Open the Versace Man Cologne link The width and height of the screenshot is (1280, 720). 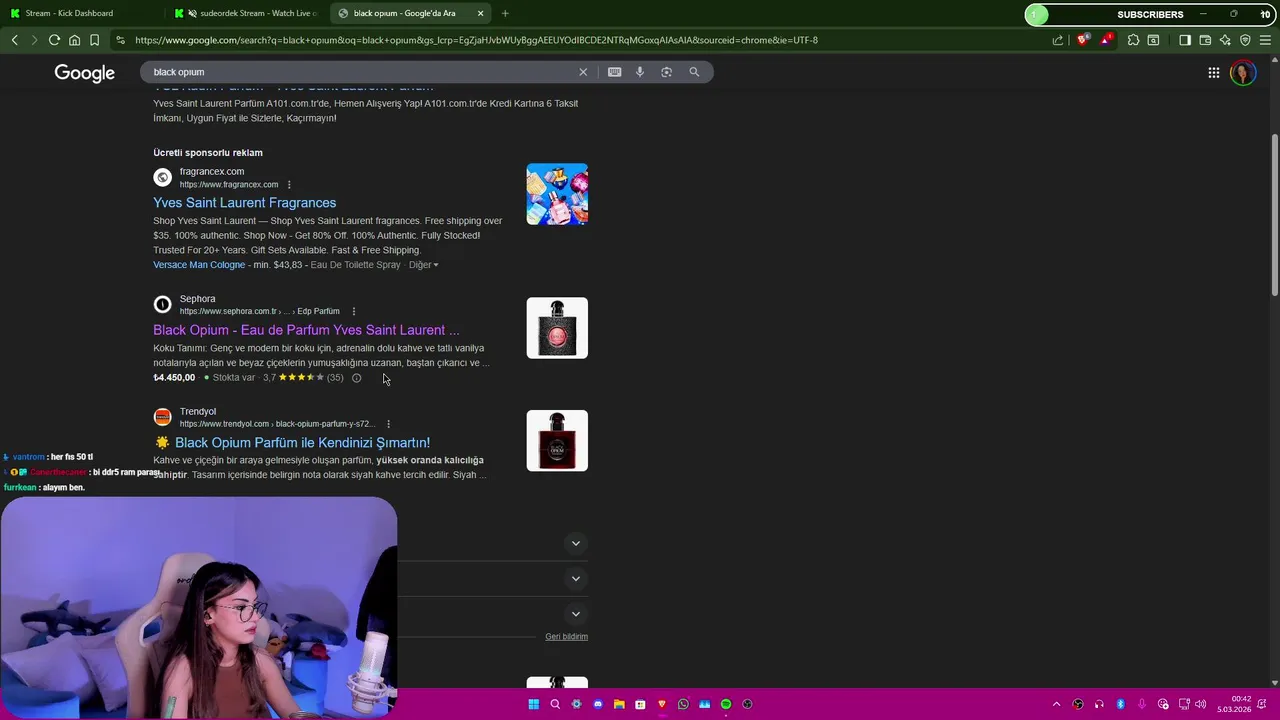click(199, 265)
